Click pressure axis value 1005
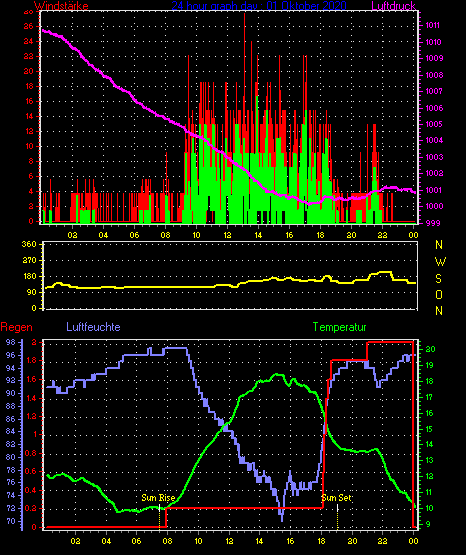The height and width of the screenshot is (555, 466). click(x=434, y=124)
